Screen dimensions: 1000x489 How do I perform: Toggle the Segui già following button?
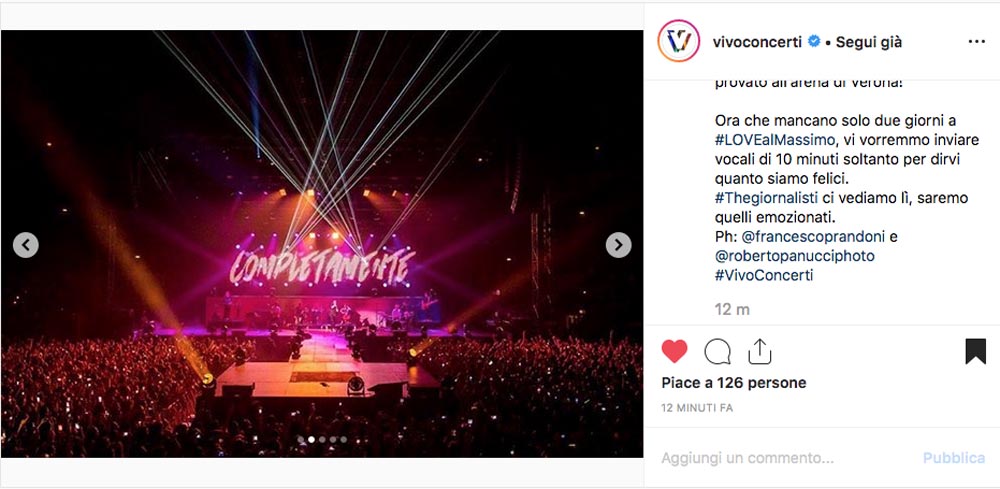(869, 43)
